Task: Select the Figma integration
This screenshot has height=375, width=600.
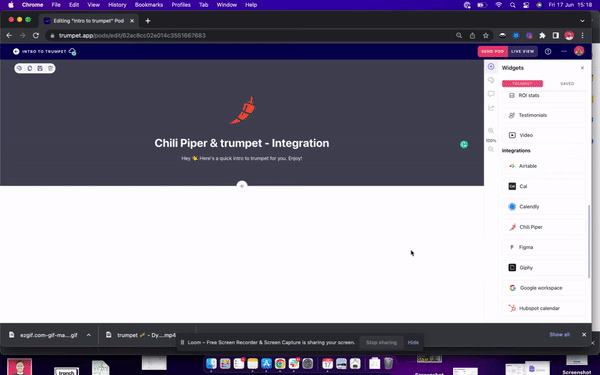Action: click(x=544, y=247)
